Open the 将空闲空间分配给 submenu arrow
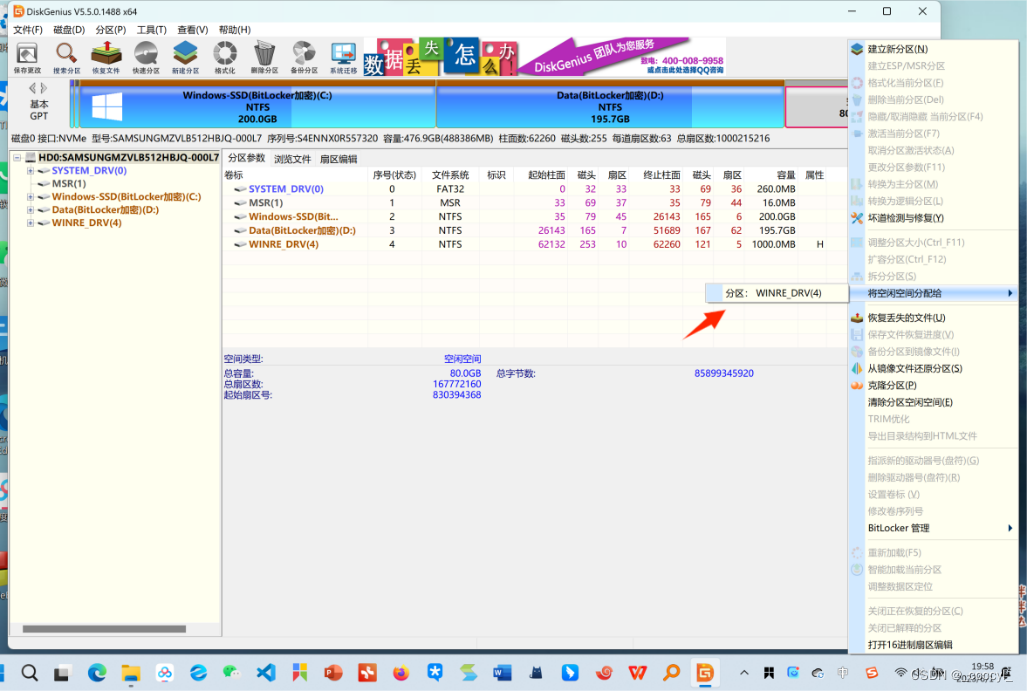1028x692 pixels. point(1010,293)
